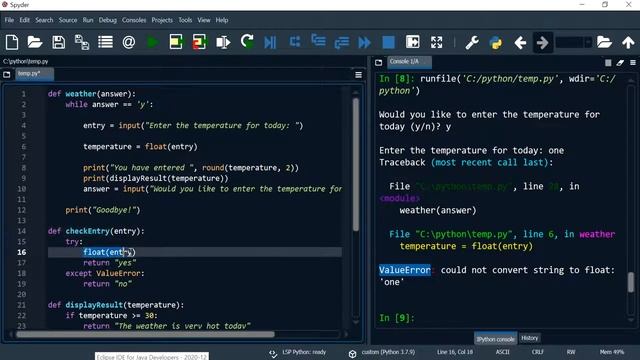
Task: Click console vertical scrollbar thumb
Action: [631, 282]
